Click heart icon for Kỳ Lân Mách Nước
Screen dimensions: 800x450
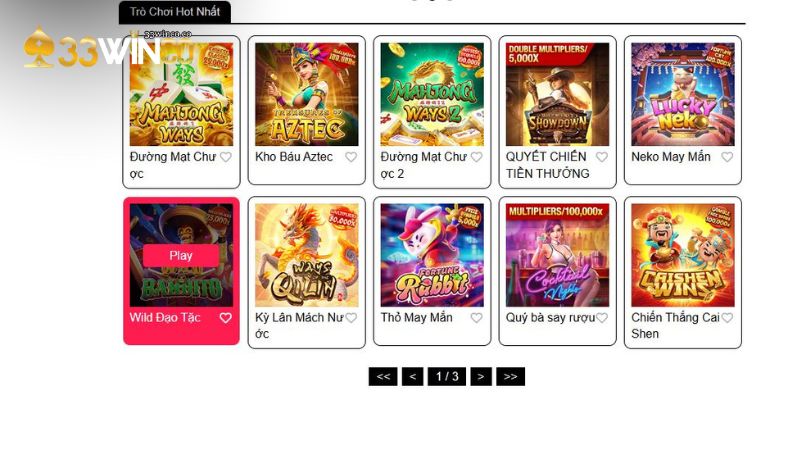(351, 318)
